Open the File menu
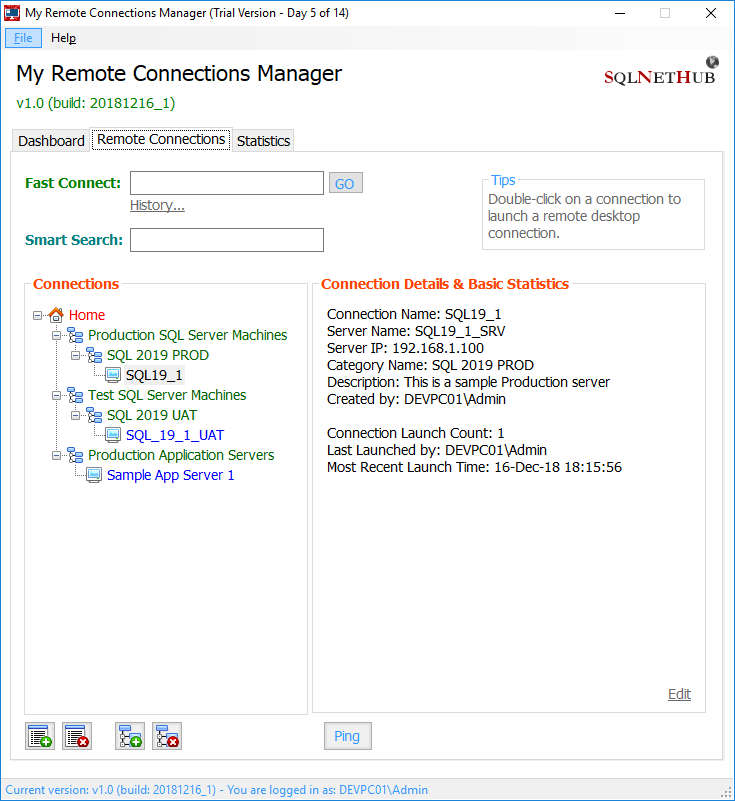Image resolution: width=735 pixels, height=801 pixels. point(23,38)
